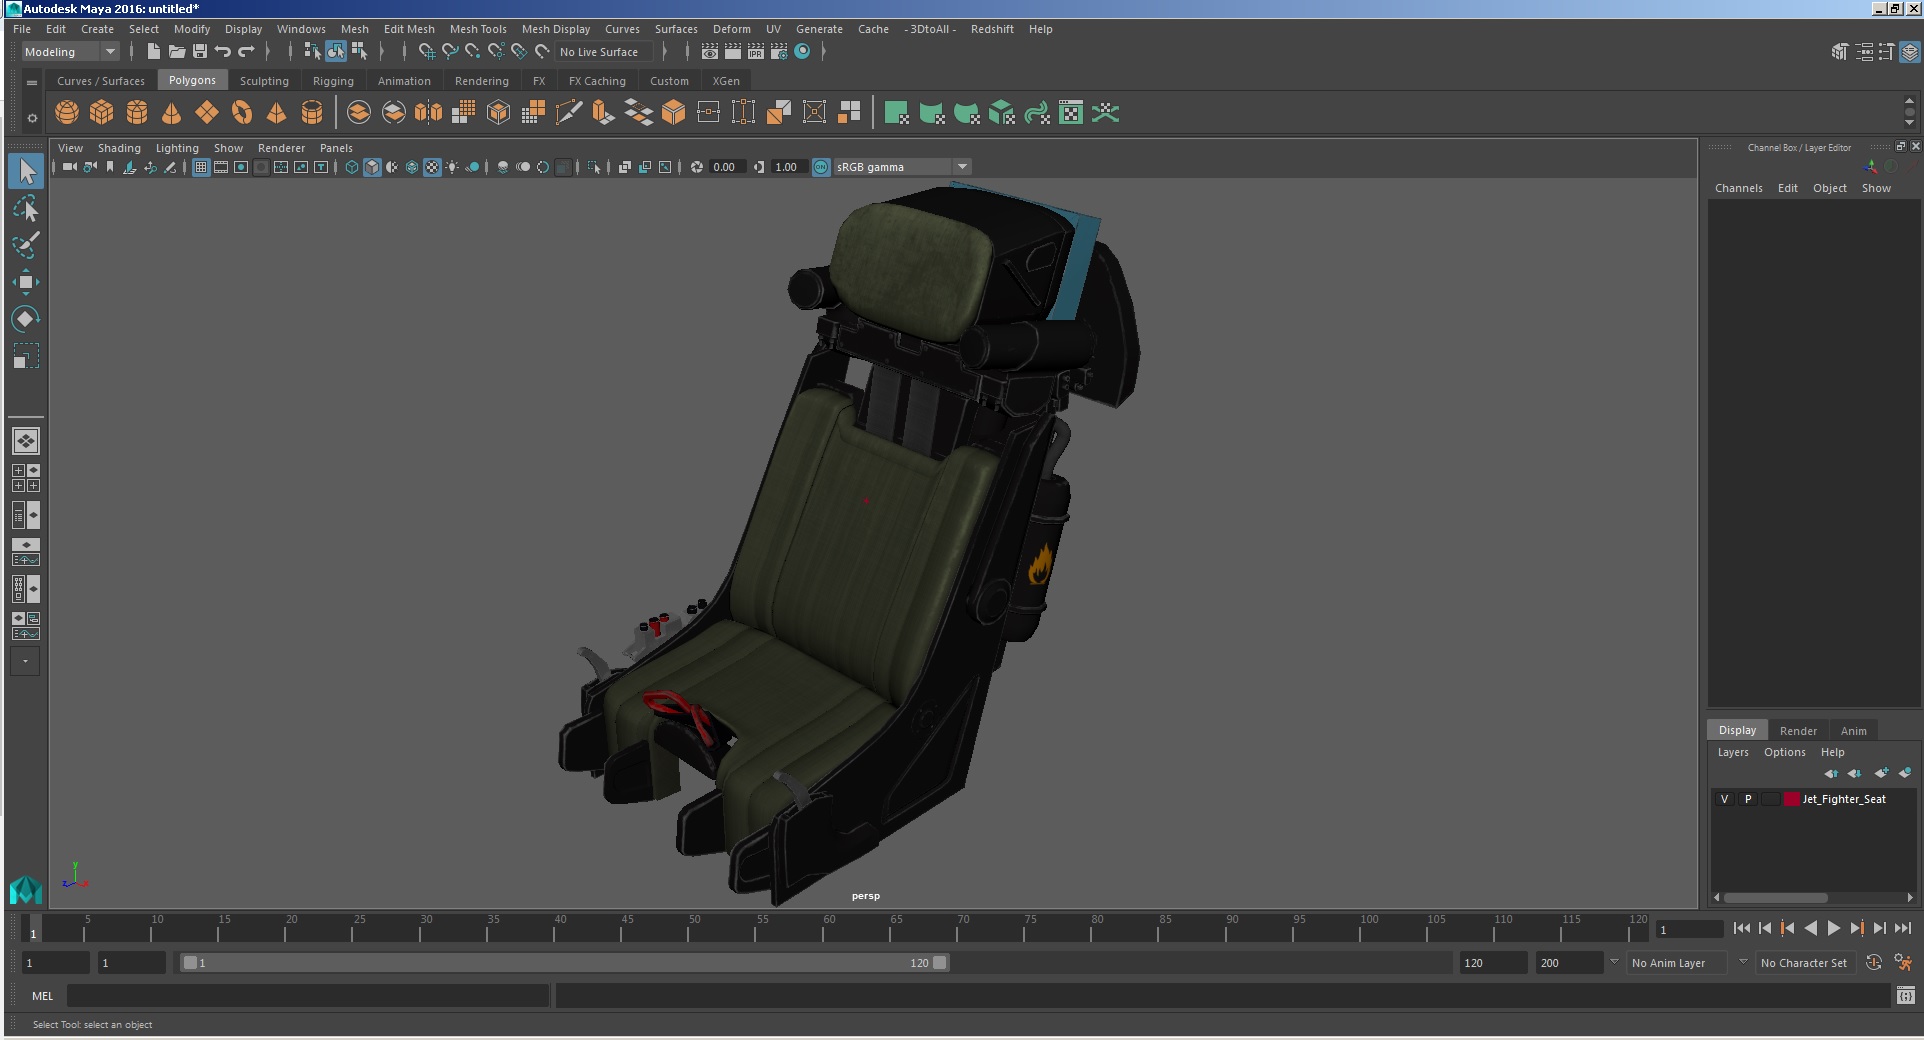
Task: Click the gamma value field showing 1.00
Action: point(787,167)
